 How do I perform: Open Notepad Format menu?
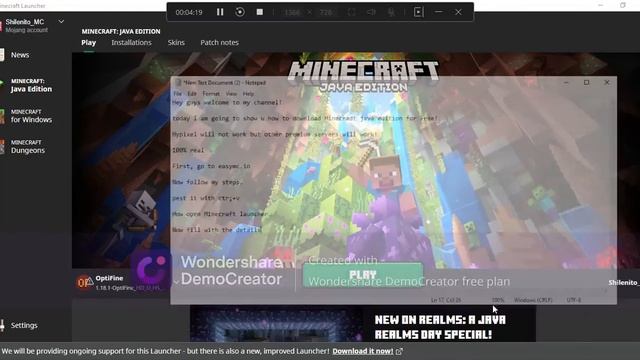click(211, 93)
